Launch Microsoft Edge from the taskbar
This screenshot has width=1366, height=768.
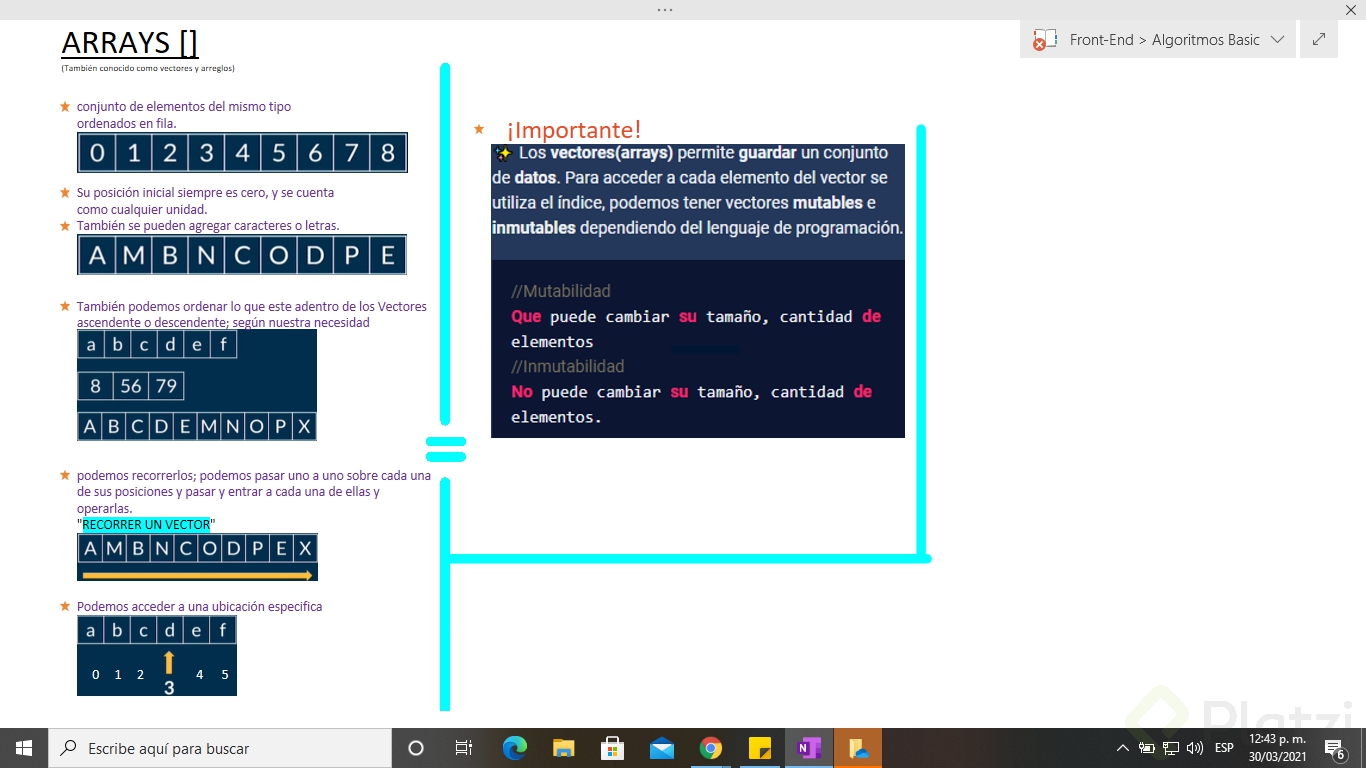coord(514,748)
